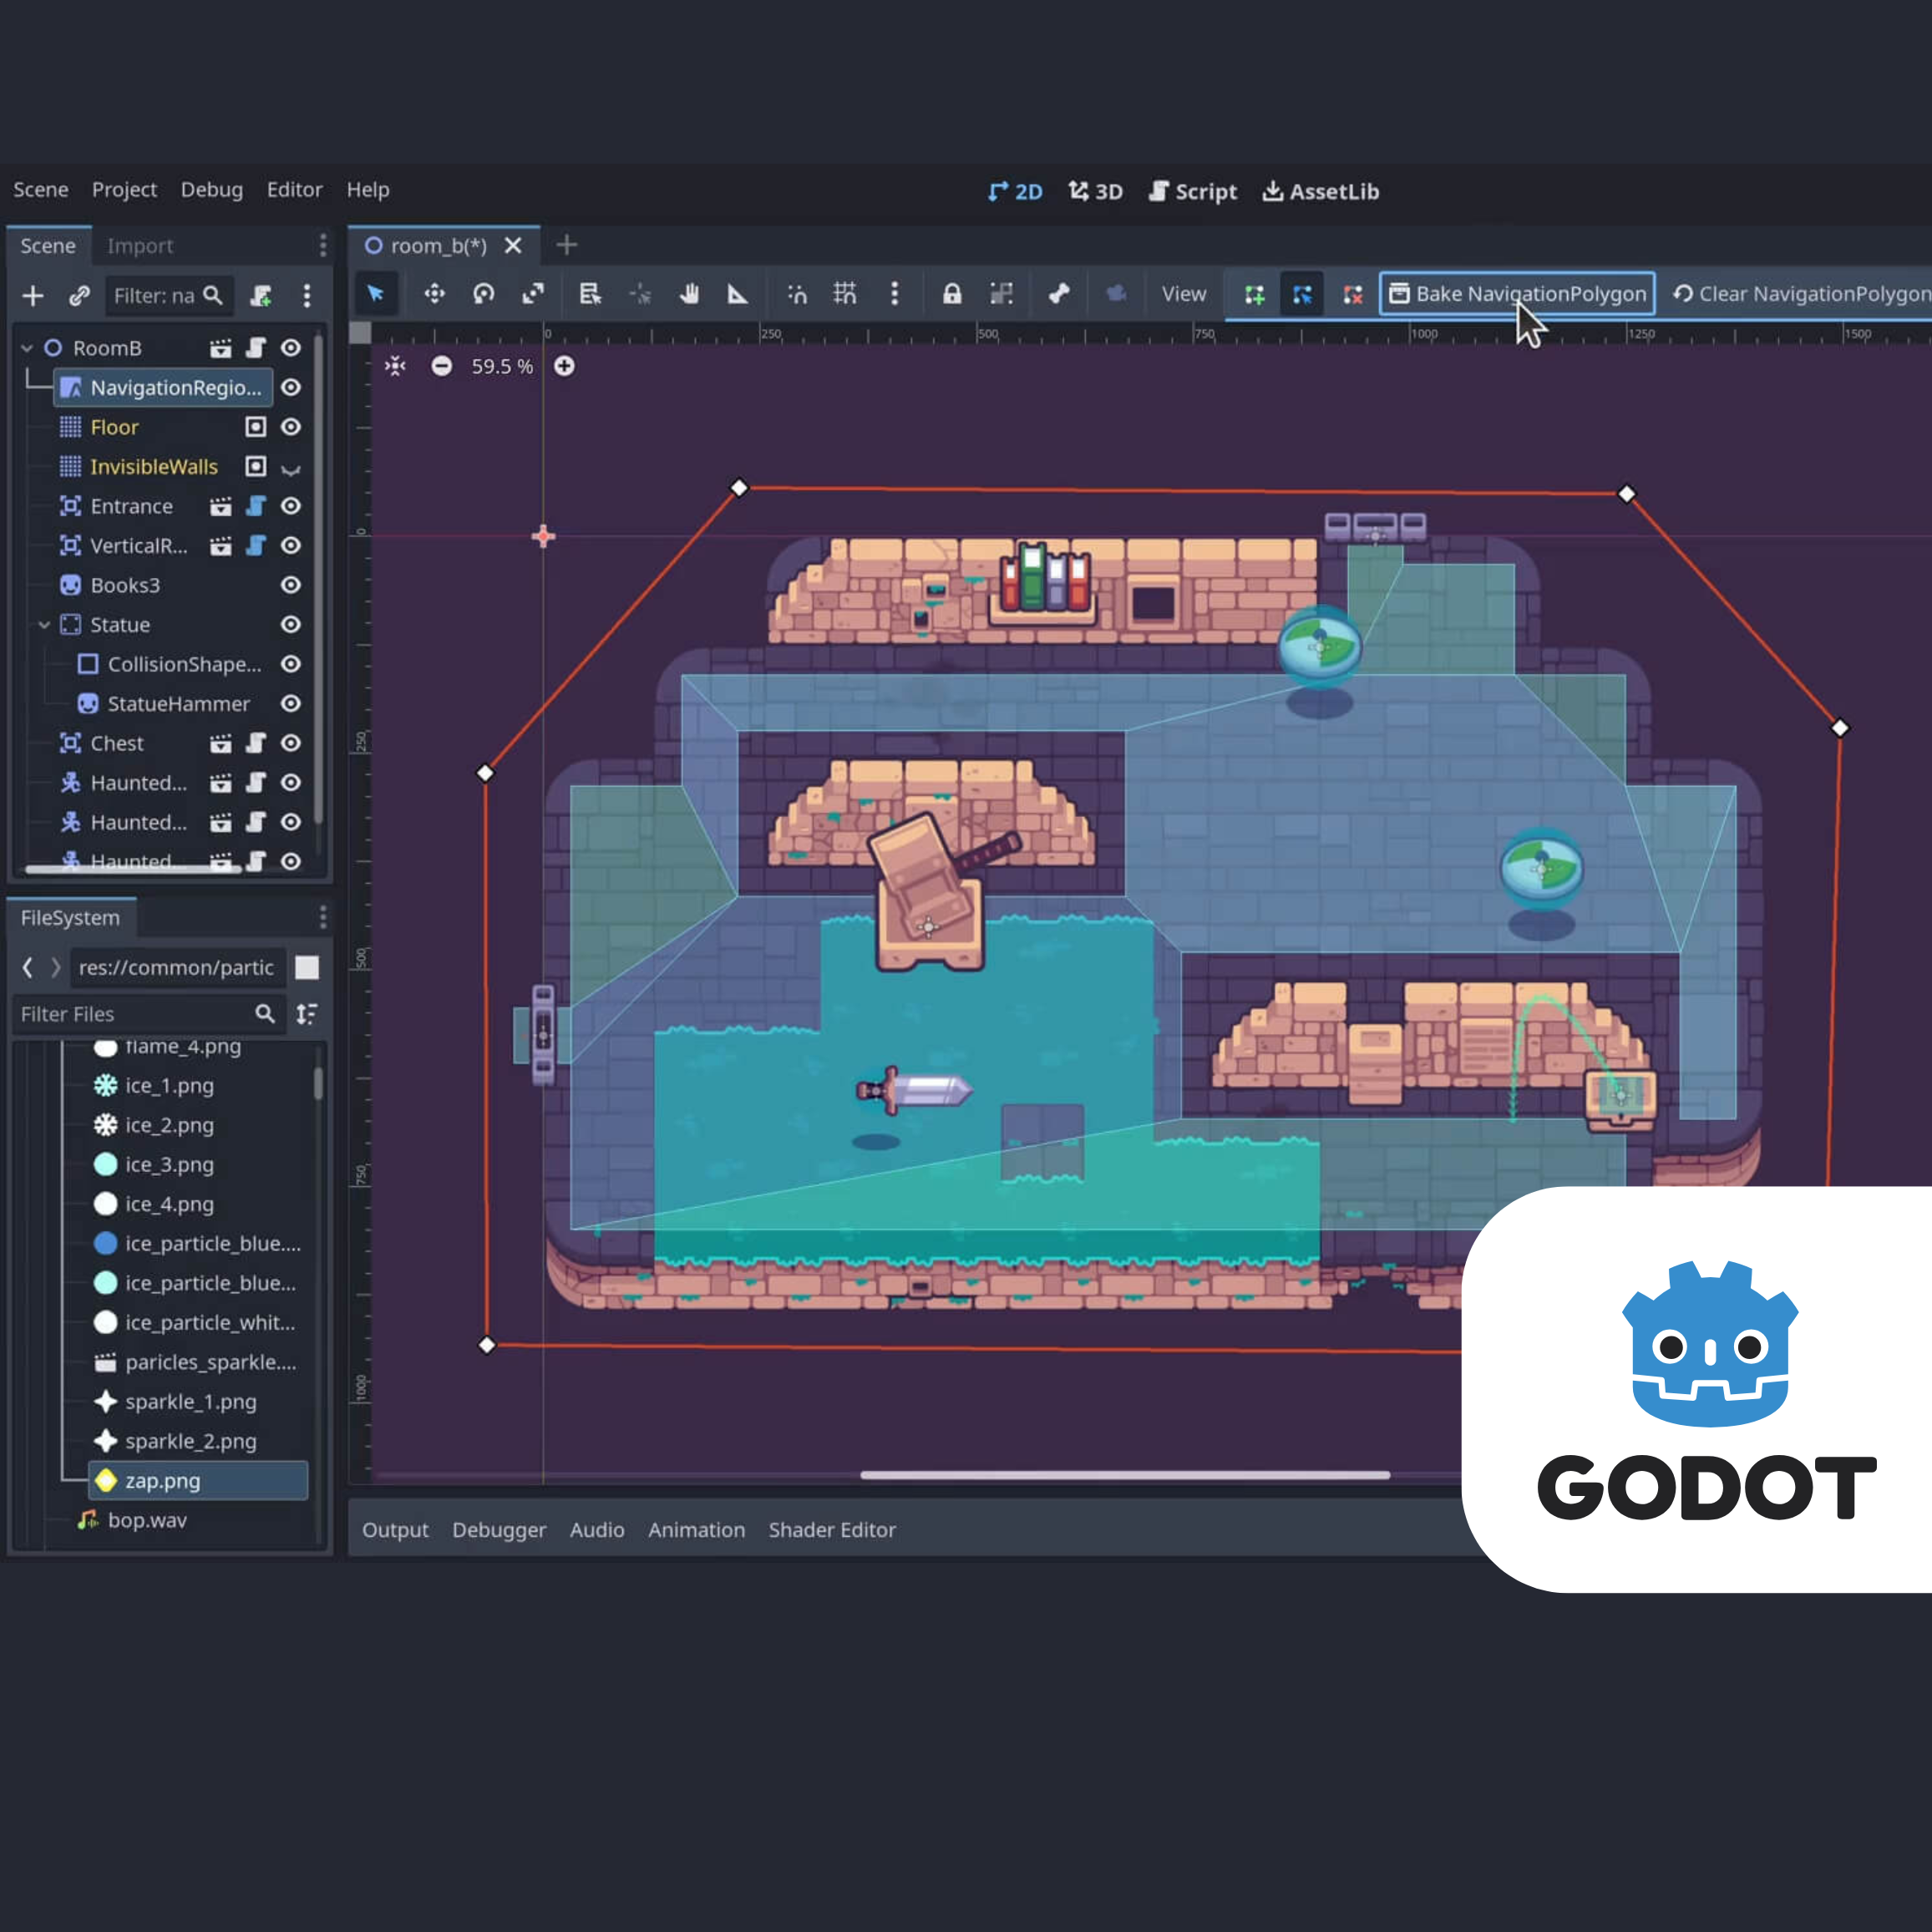Image resolution: width=1932 pixels, height=1932 pixels.
Task: Select the Ruler Mode tool
Action: 738,294
